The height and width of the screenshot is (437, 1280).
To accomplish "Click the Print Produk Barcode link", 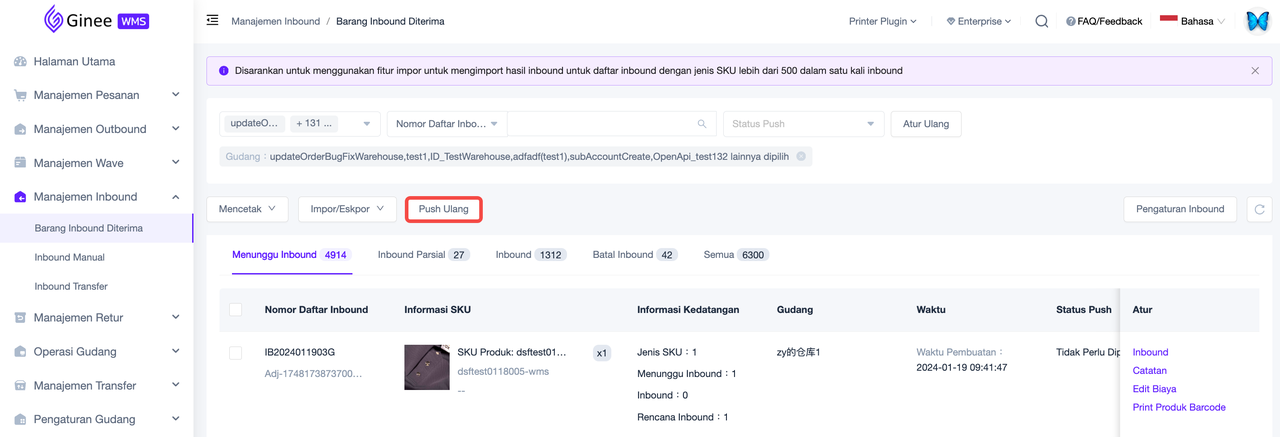I will (1178, 407).
